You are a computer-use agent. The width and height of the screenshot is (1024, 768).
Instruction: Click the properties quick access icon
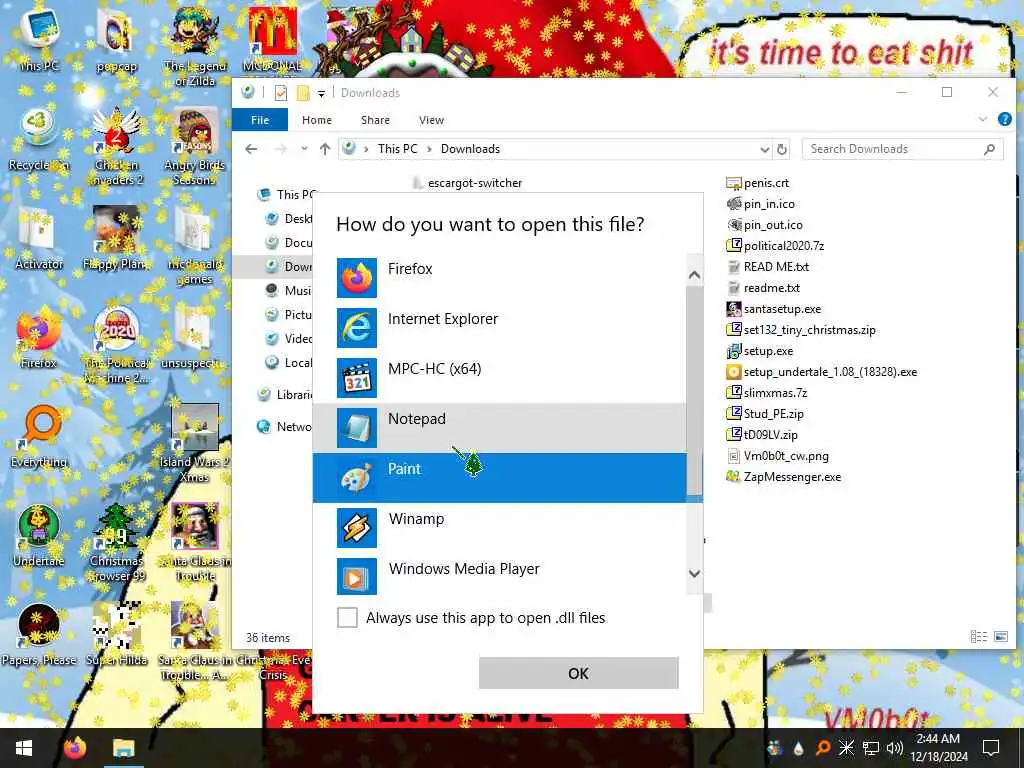(281, 93)
